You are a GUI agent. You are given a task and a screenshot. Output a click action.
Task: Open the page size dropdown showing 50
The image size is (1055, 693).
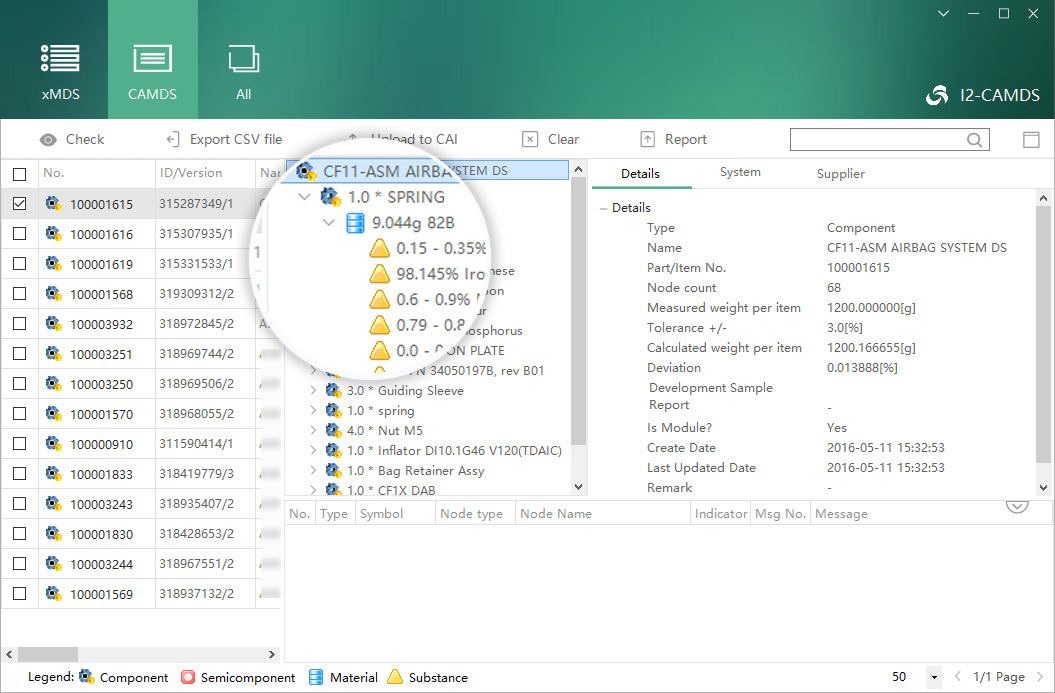click(933, 677)
